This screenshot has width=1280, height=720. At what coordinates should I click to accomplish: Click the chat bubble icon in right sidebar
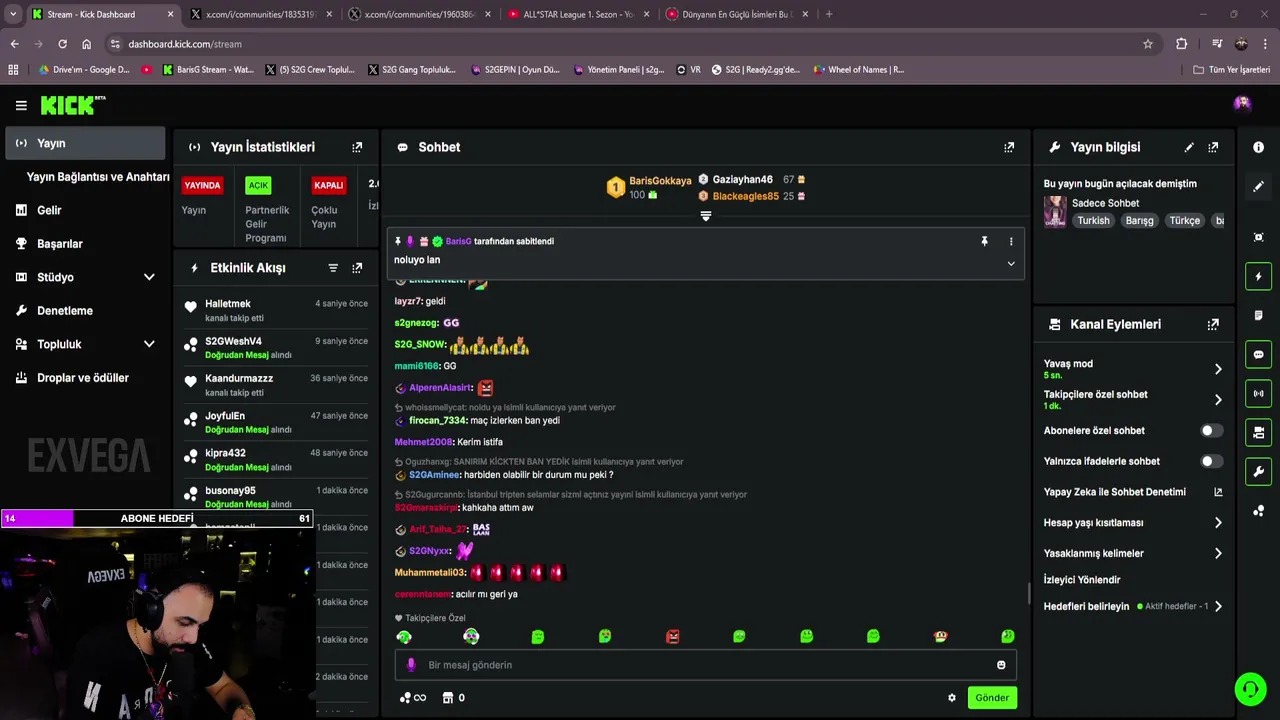click(x=1258, y=354)
